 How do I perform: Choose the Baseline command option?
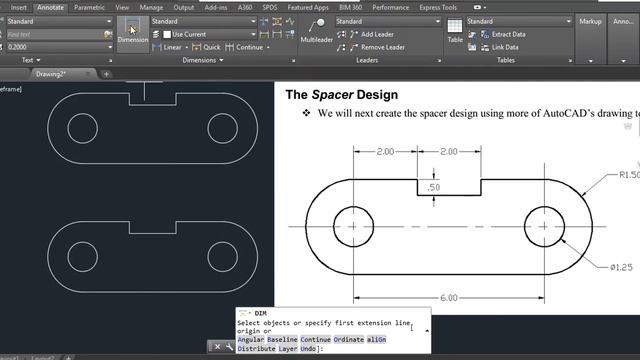tap(282, 340)
